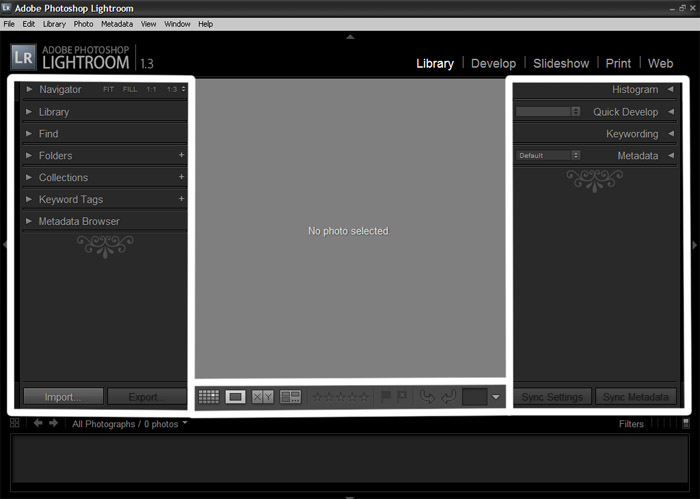Set Navigator zoom to 1:1
Image resolution: width=700 pixels, height=499 pixels.
click(x=151, y=89)
